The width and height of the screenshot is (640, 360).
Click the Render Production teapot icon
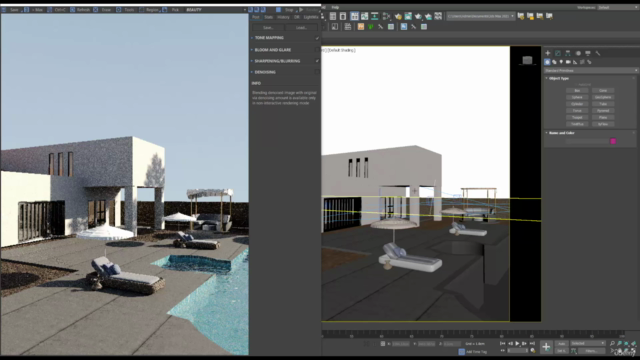[418, 16]
